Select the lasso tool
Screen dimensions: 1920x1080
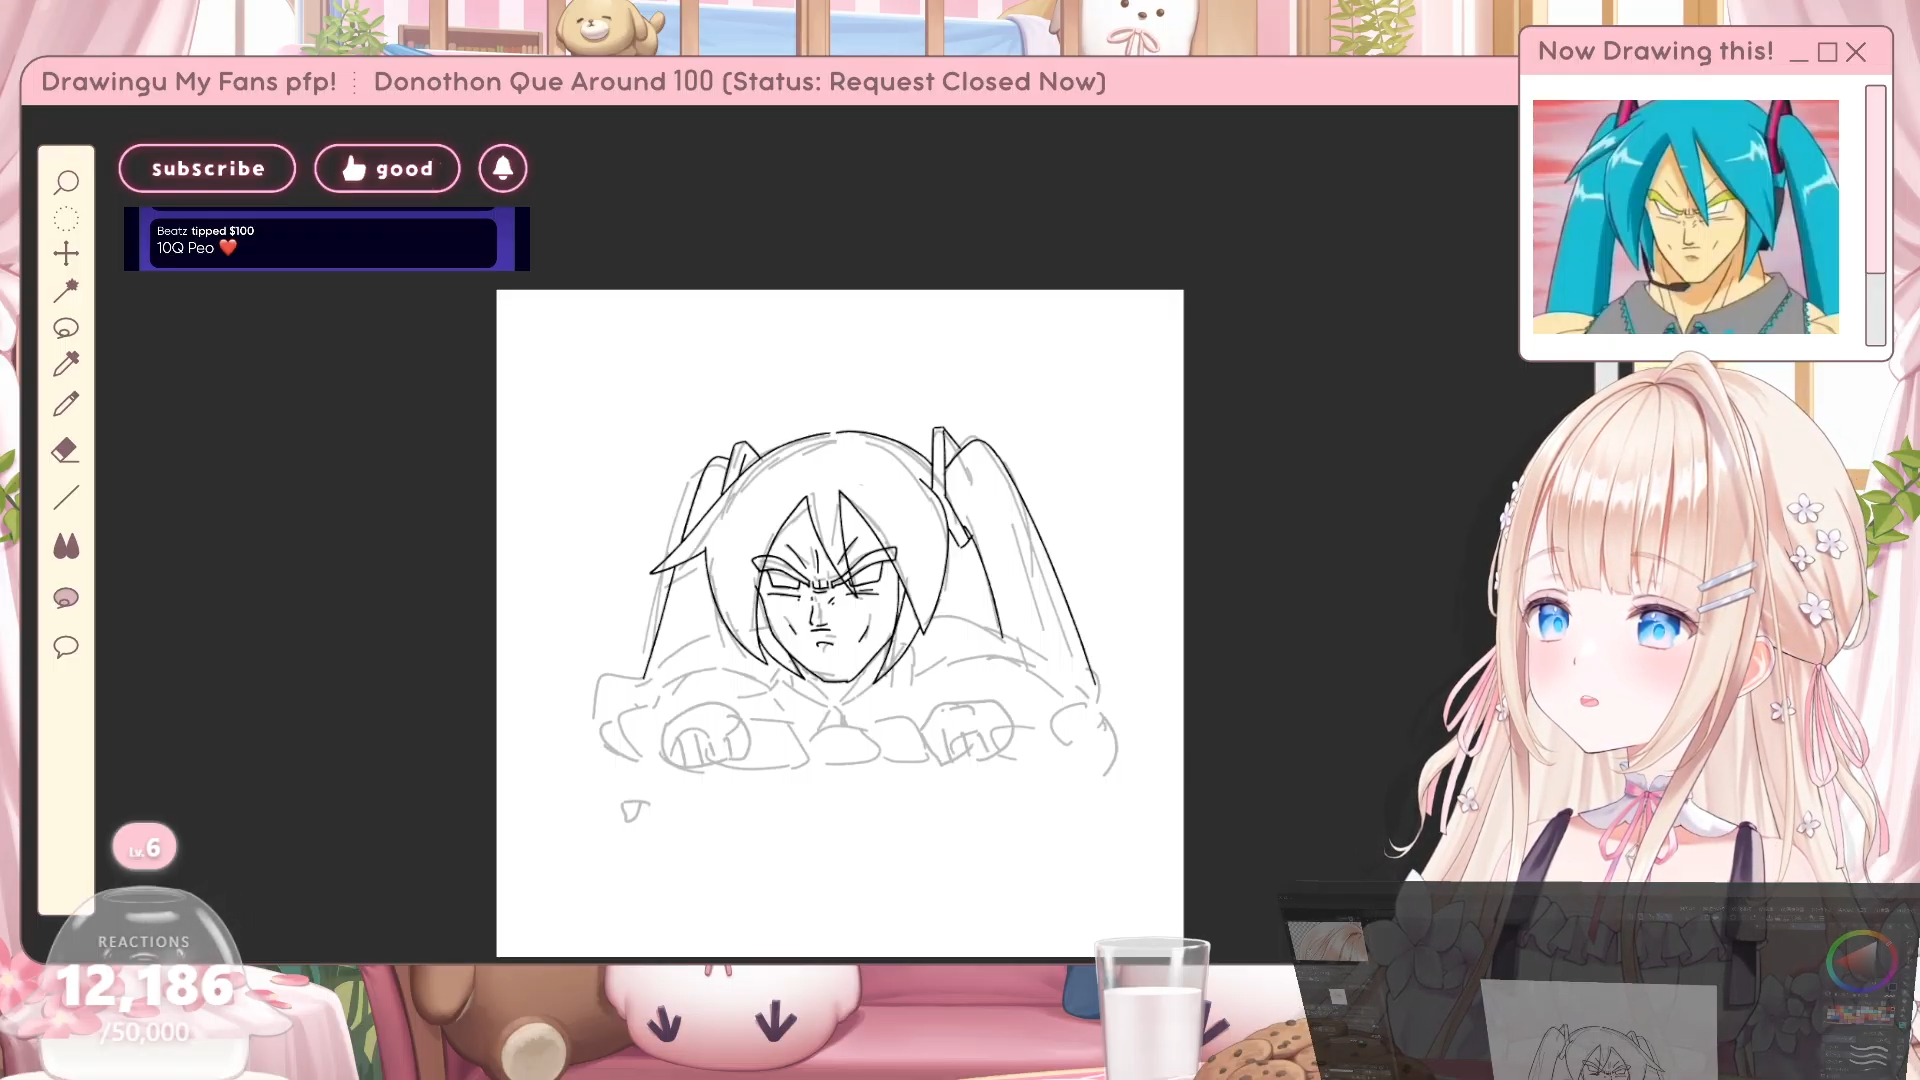pyautogui.click(x=66, y=328)
